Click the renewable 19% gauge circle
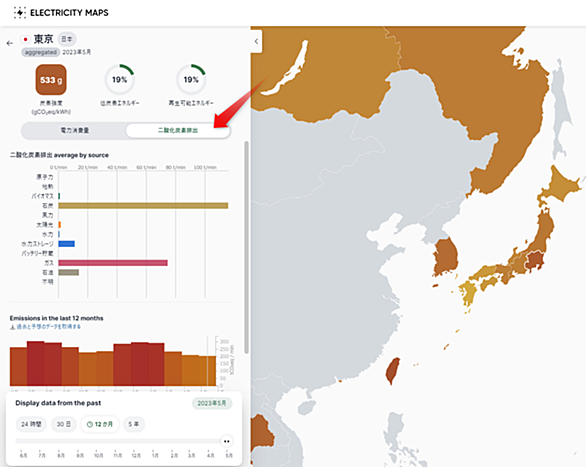This screenshot has height=467, width=586. click(191, 80)
